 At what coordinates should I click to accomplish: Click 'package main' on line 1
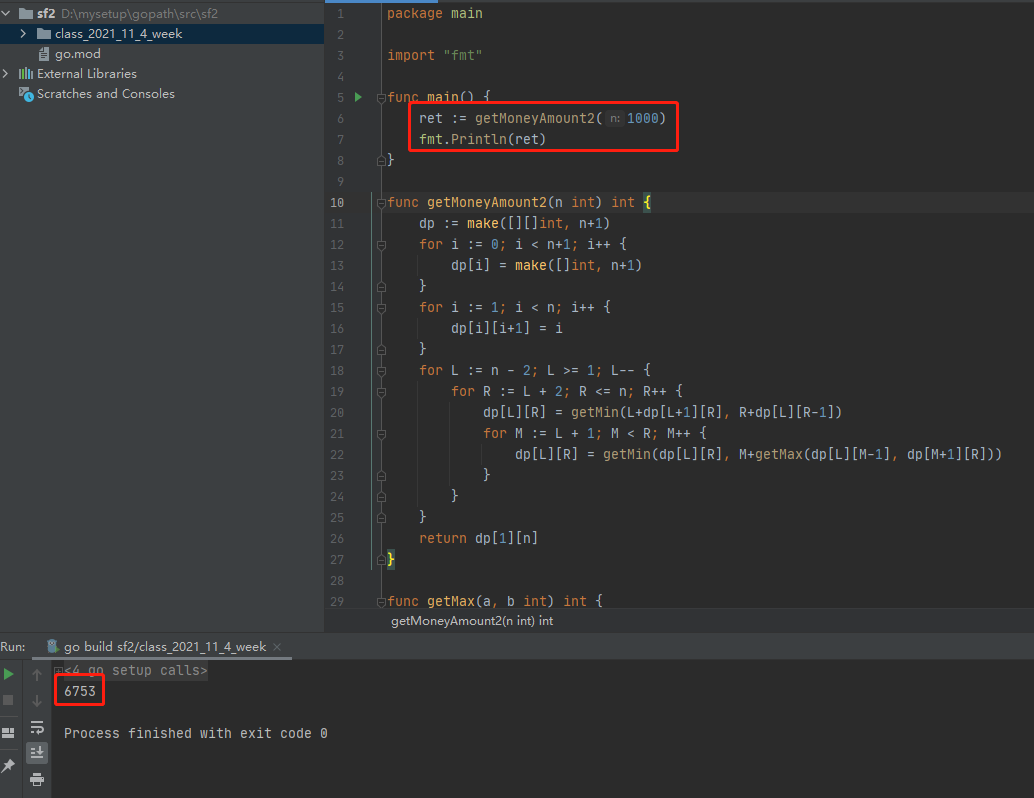[x=435, y=13]
